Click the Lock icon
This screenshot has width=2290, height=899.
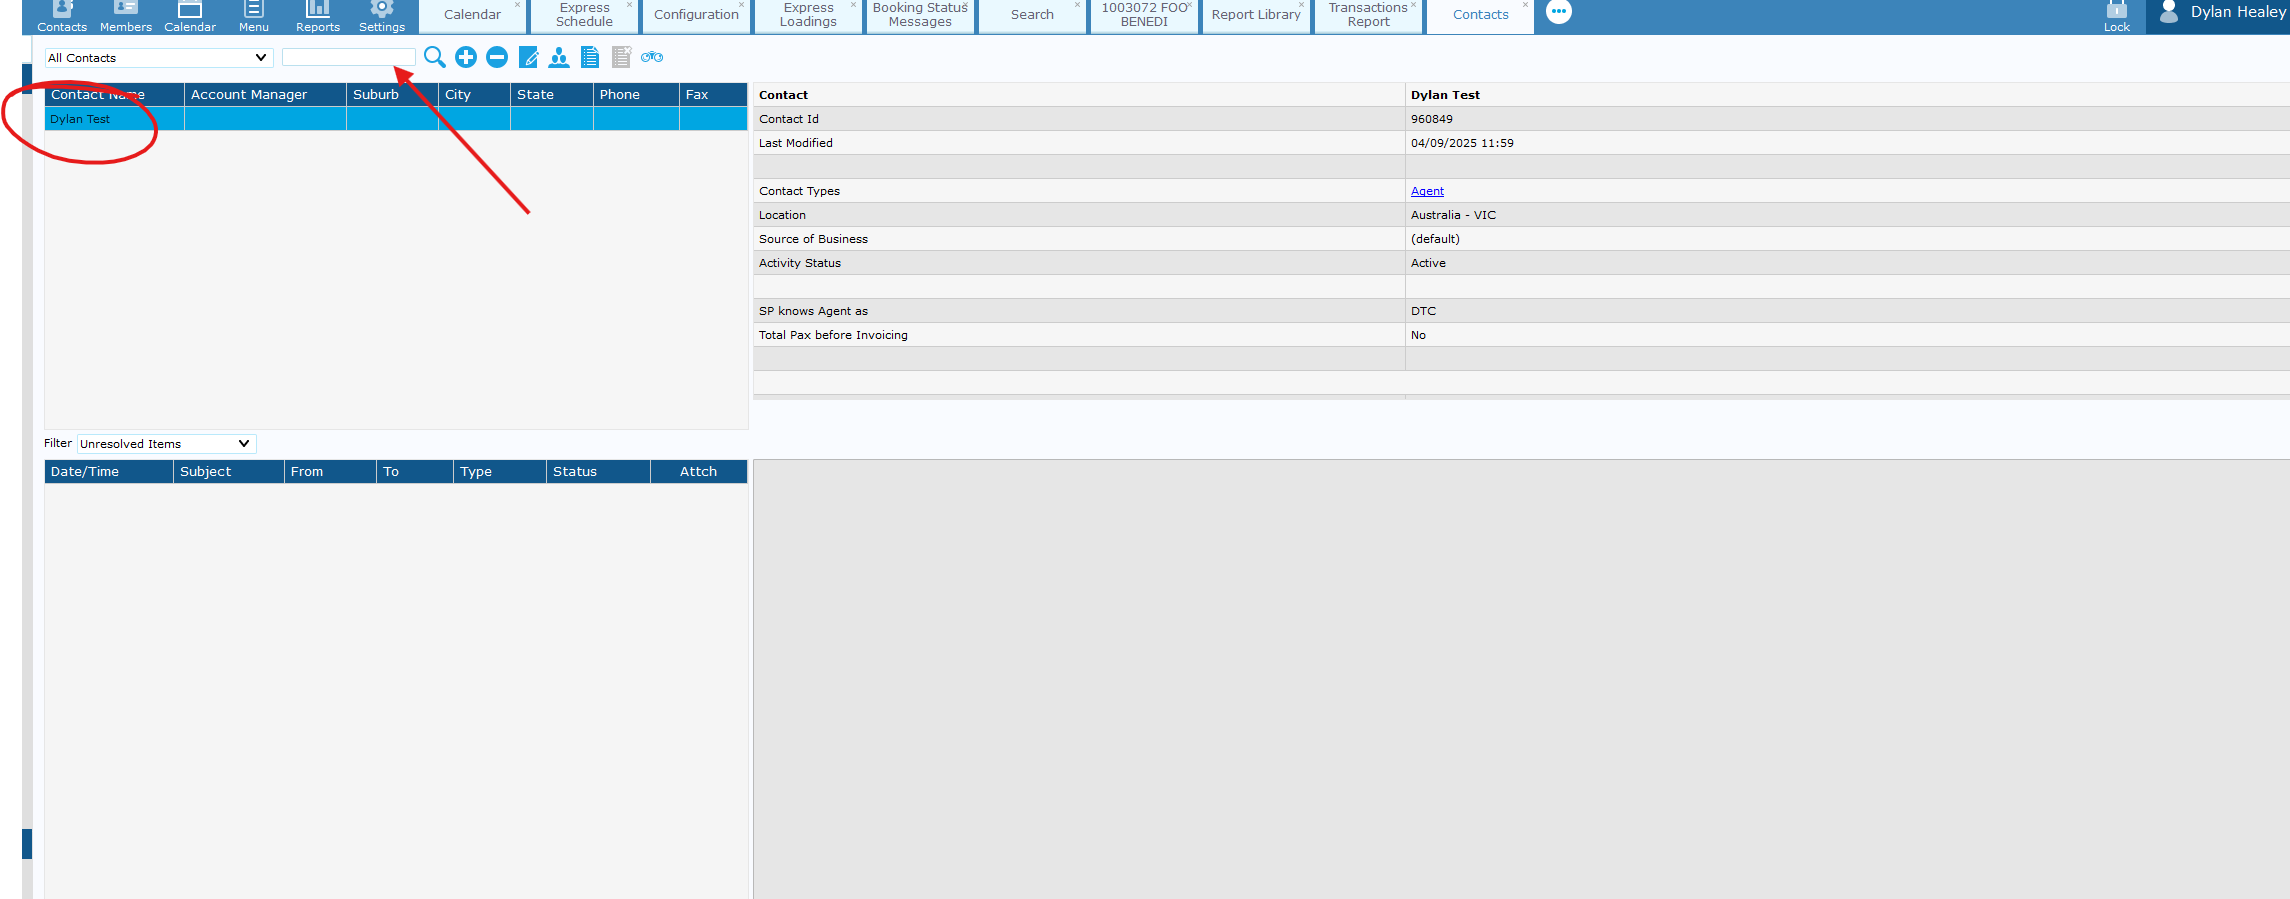point(2116,16)
